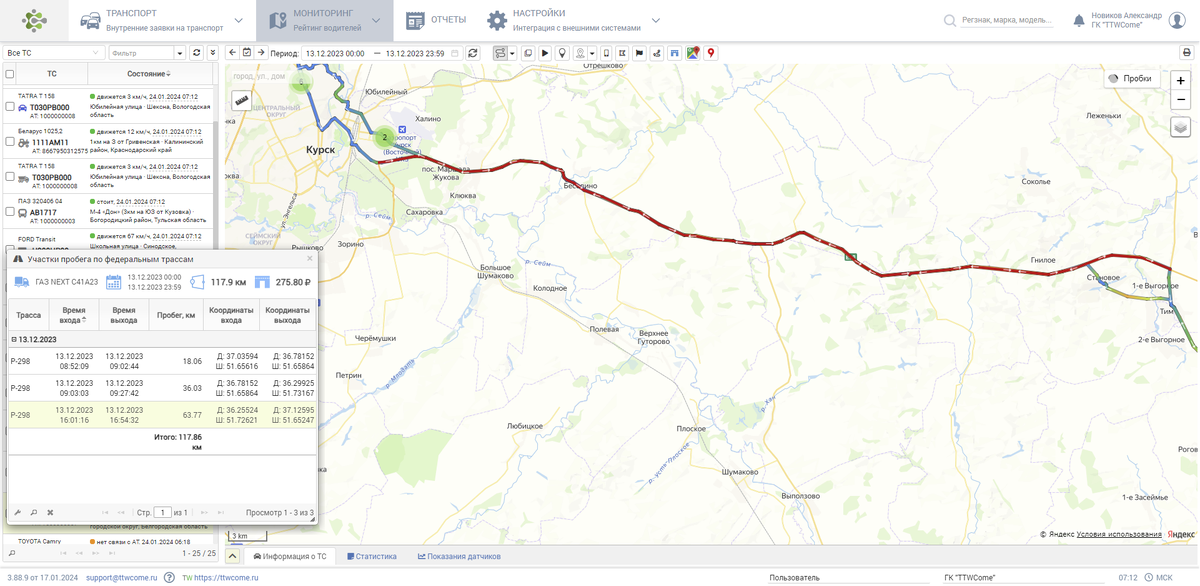The width and height of the screenshot is (1200, 586).
Task: Tick the checkbox for TATRA truck T030PB000
Action: pyautogui.click(x=10, y=177)
